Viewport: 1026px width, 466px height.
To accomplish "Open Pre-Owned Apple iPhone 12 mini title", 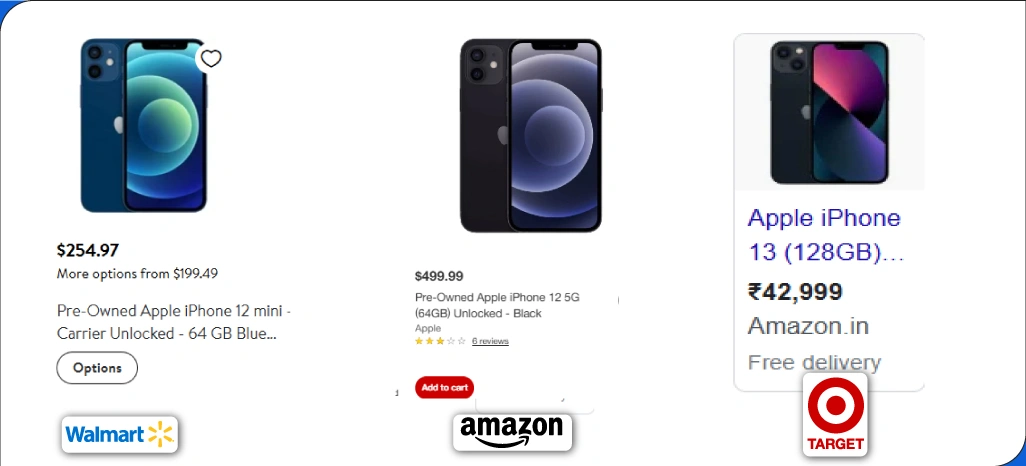I will (174, 322).
